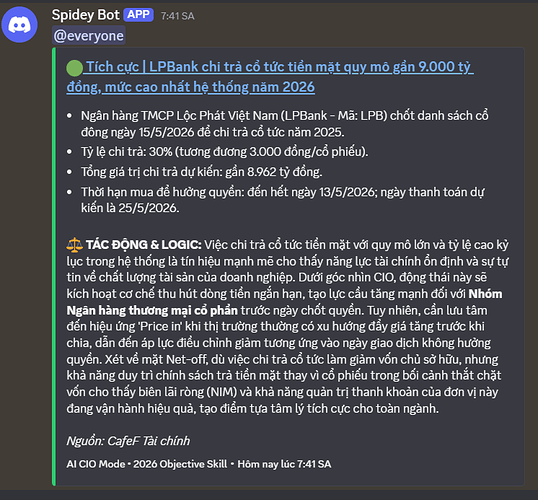Click the APP badge beside Spidey Bot
Viewport: 538px width, 500px height.
(x=138, y=15)
